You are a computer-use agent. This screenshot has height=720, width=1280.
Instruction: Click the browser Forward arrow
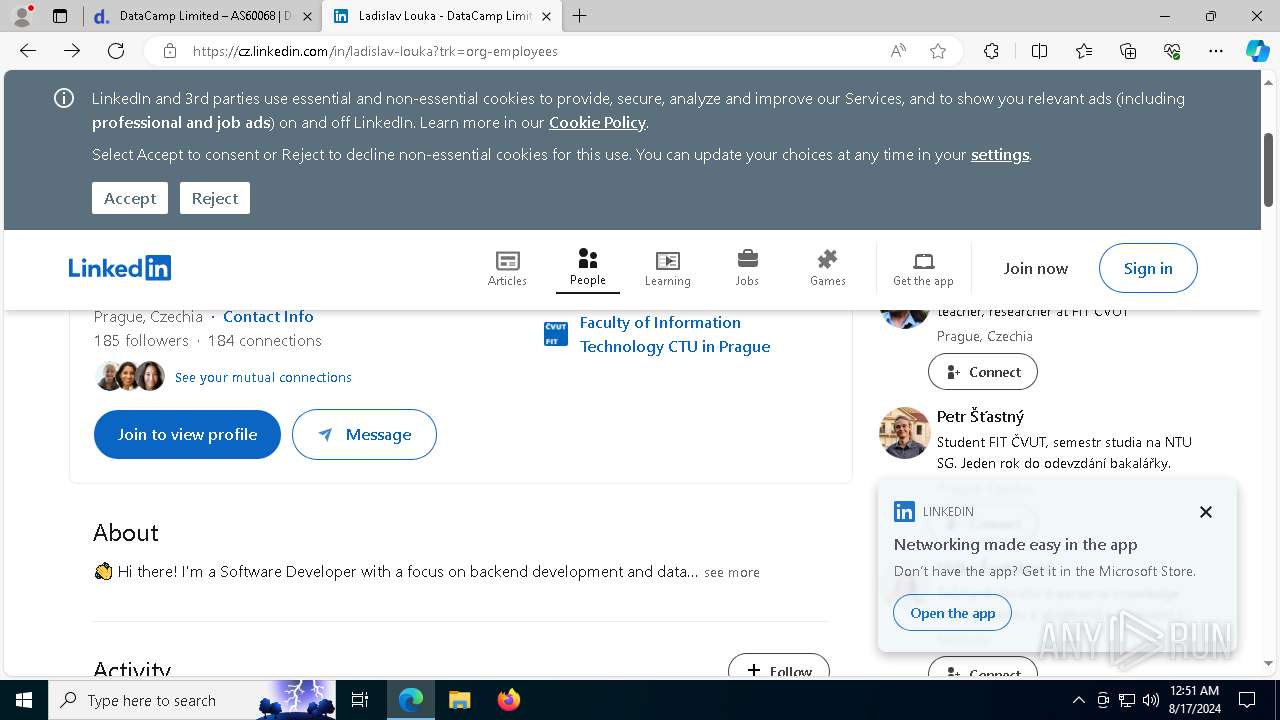pyautogui.click(x=72, y=51)
